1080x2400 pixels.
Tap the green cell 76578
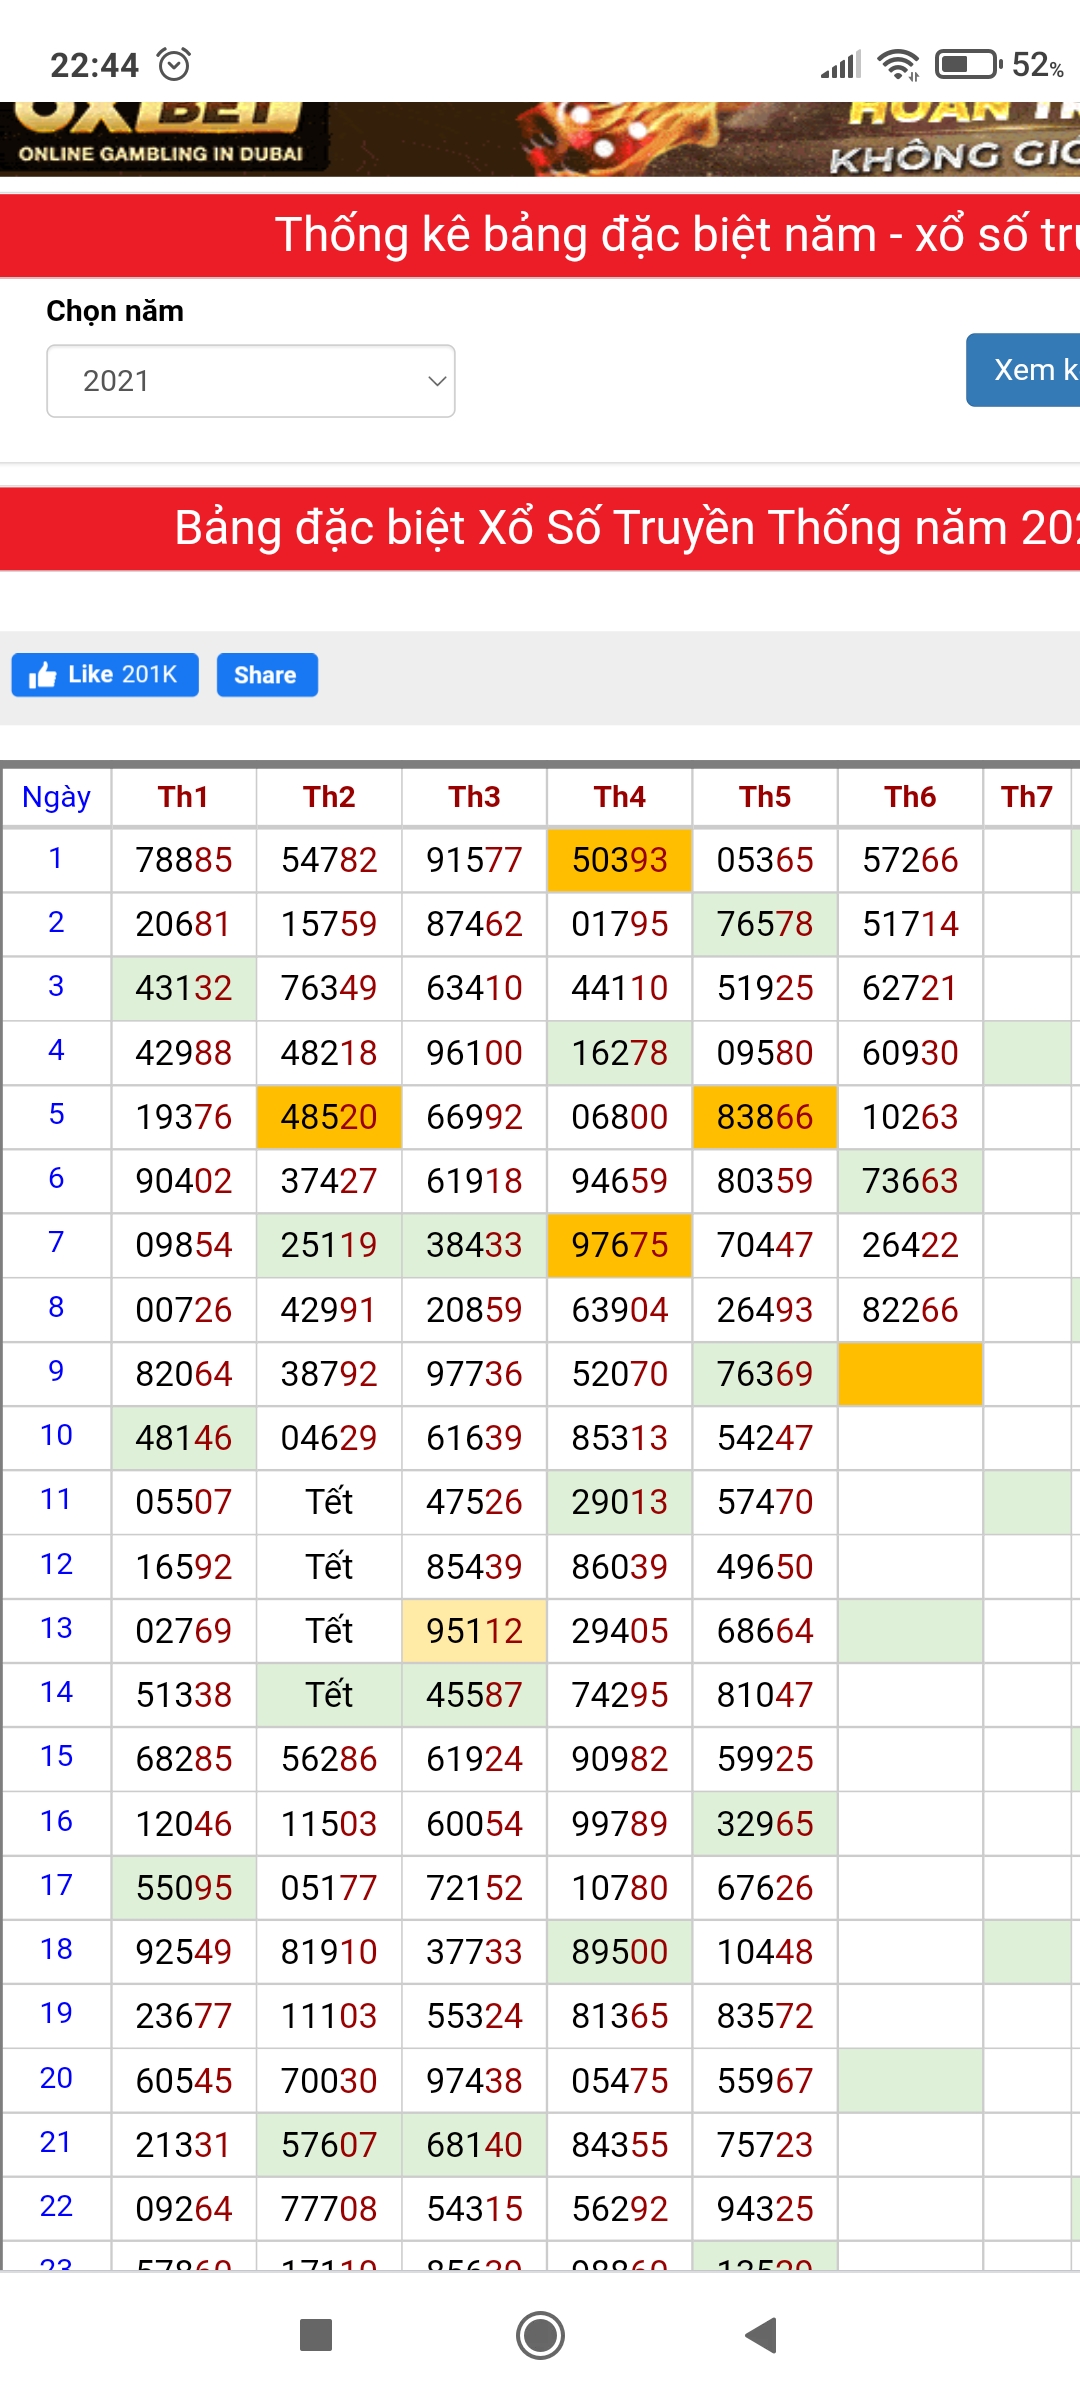tap(765, 924)
